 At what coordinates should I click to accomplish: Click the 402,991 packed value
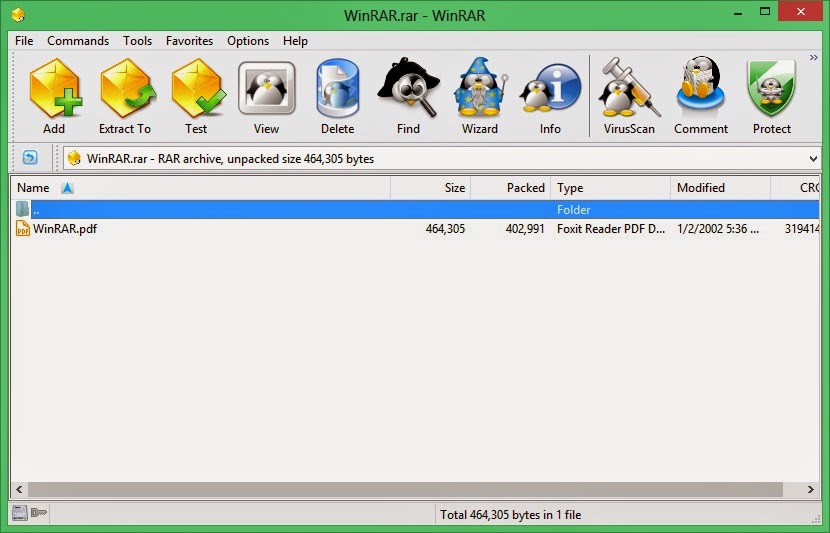pyautogui.click(x=525, y=229)
